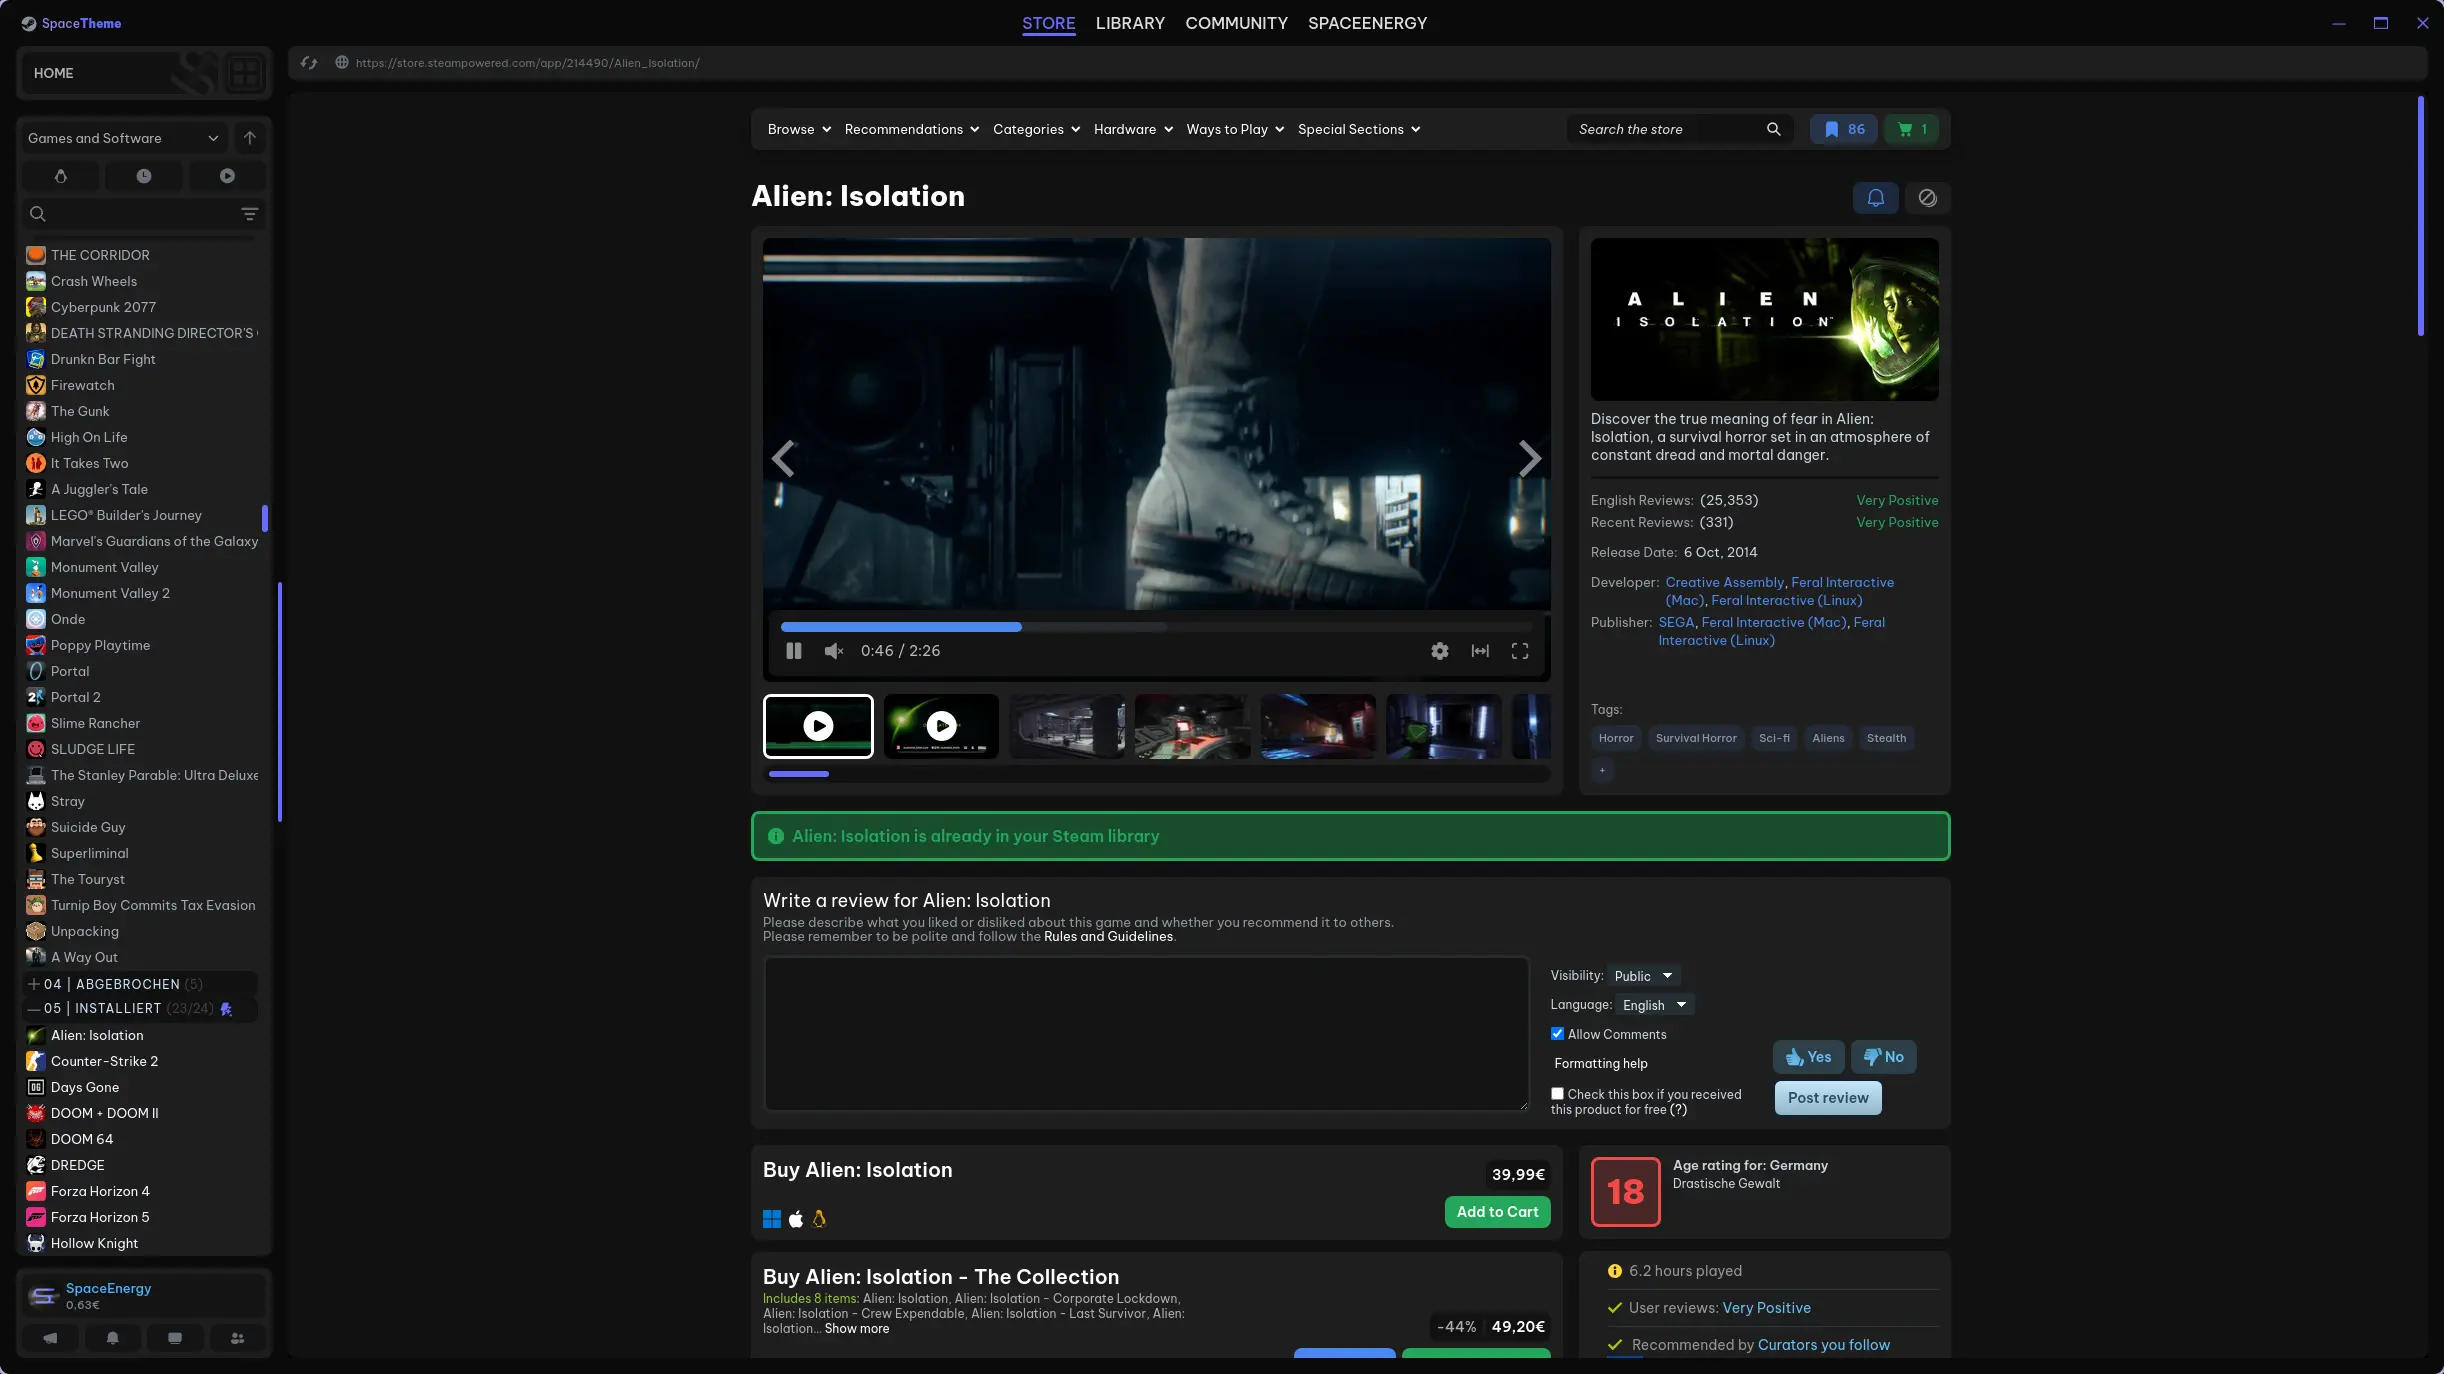Enter fullscreen video mode
Screen dimensions: 2444x1374
click(1519, 651)
